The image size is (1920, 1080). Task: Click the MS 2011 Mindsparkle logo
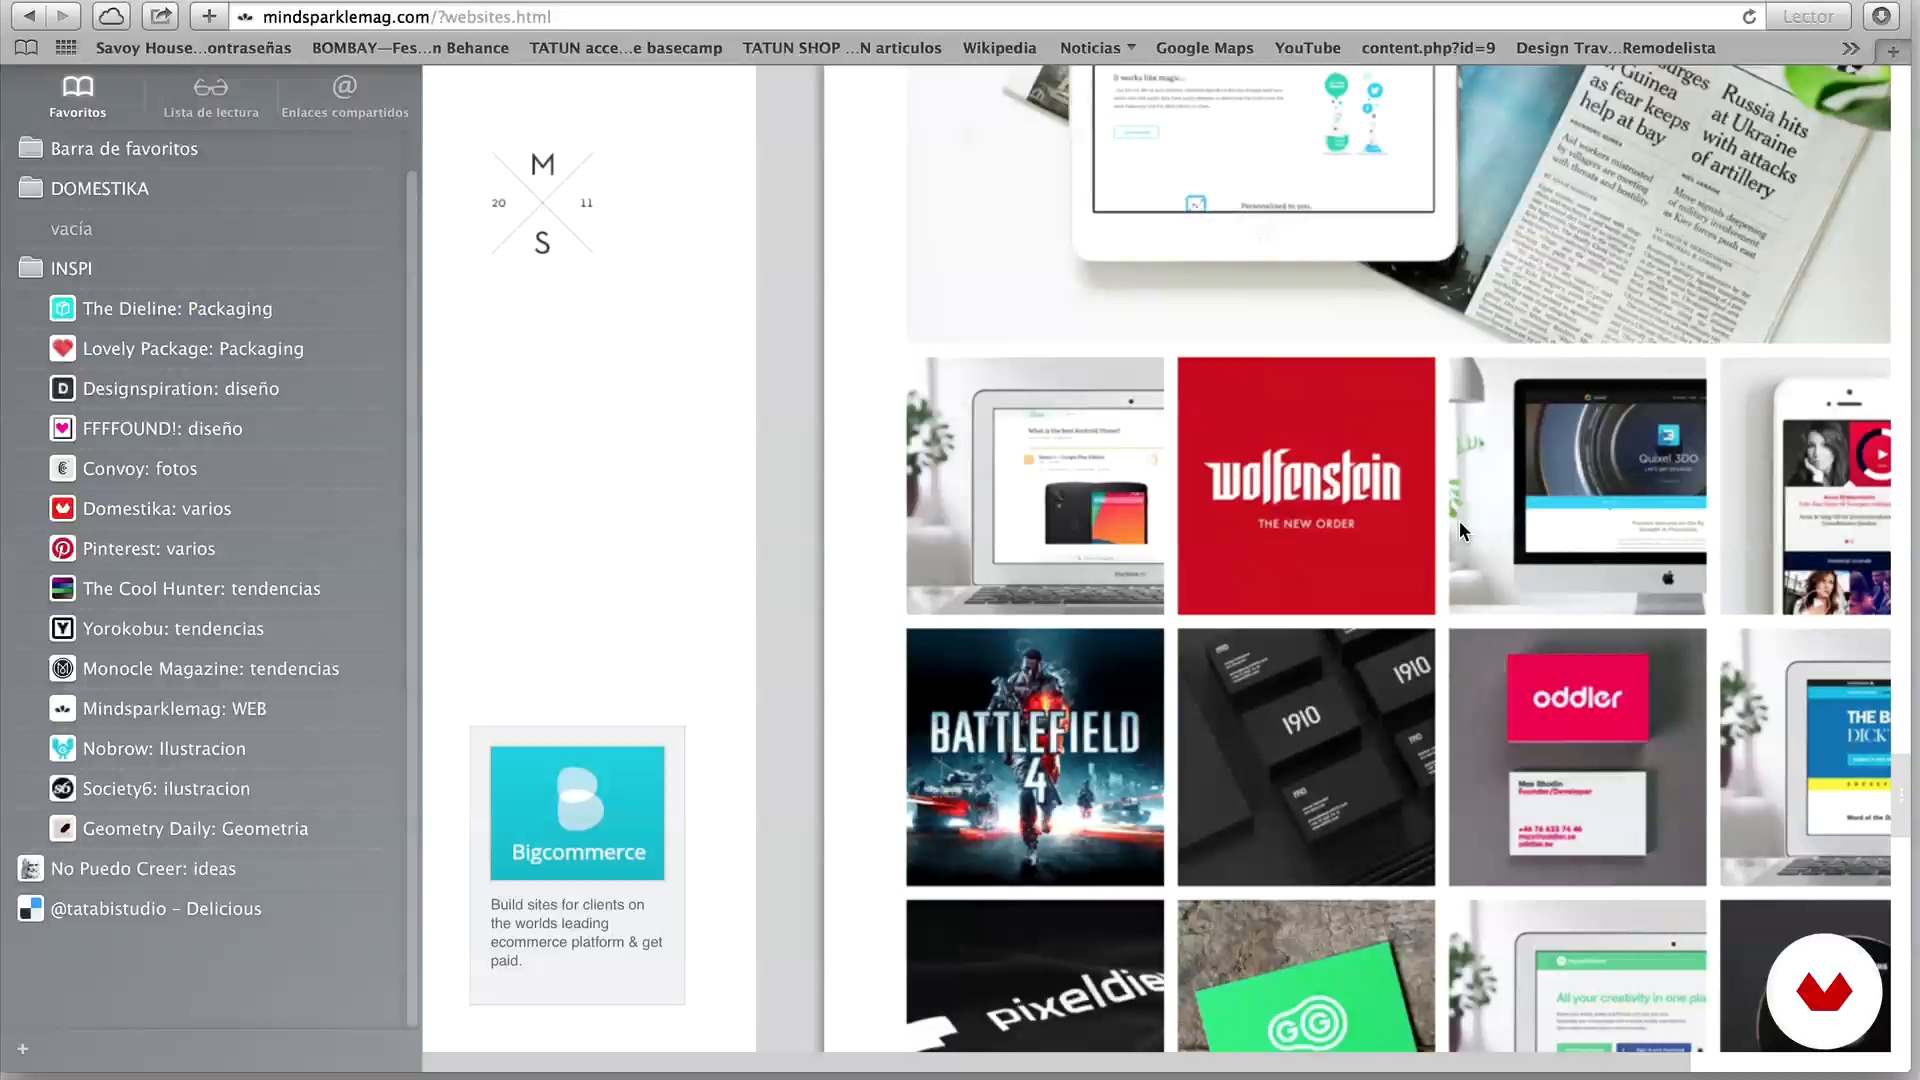(x=542, y=203)
